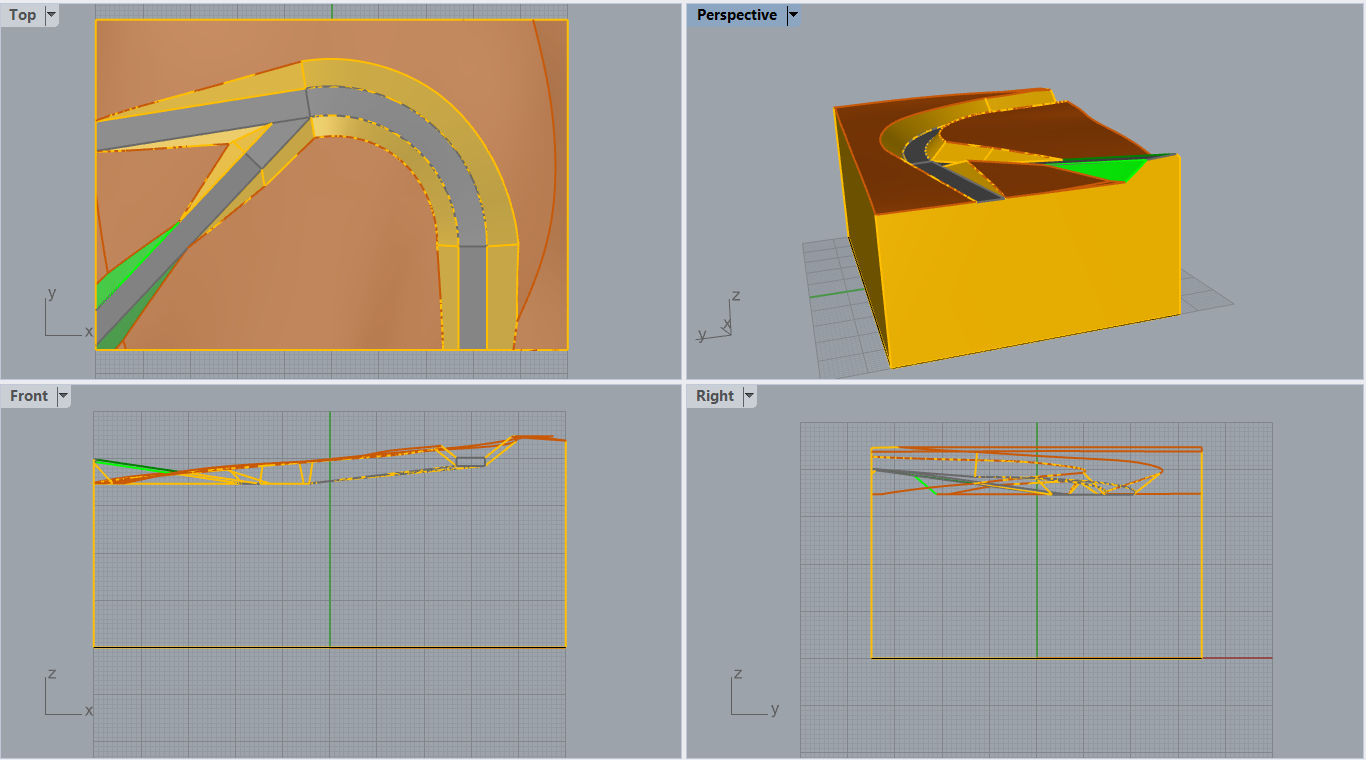This screenshot has height=760, width=1366.
Task: Select the small gray rectangle in Front view
Action: pos(470,462)
